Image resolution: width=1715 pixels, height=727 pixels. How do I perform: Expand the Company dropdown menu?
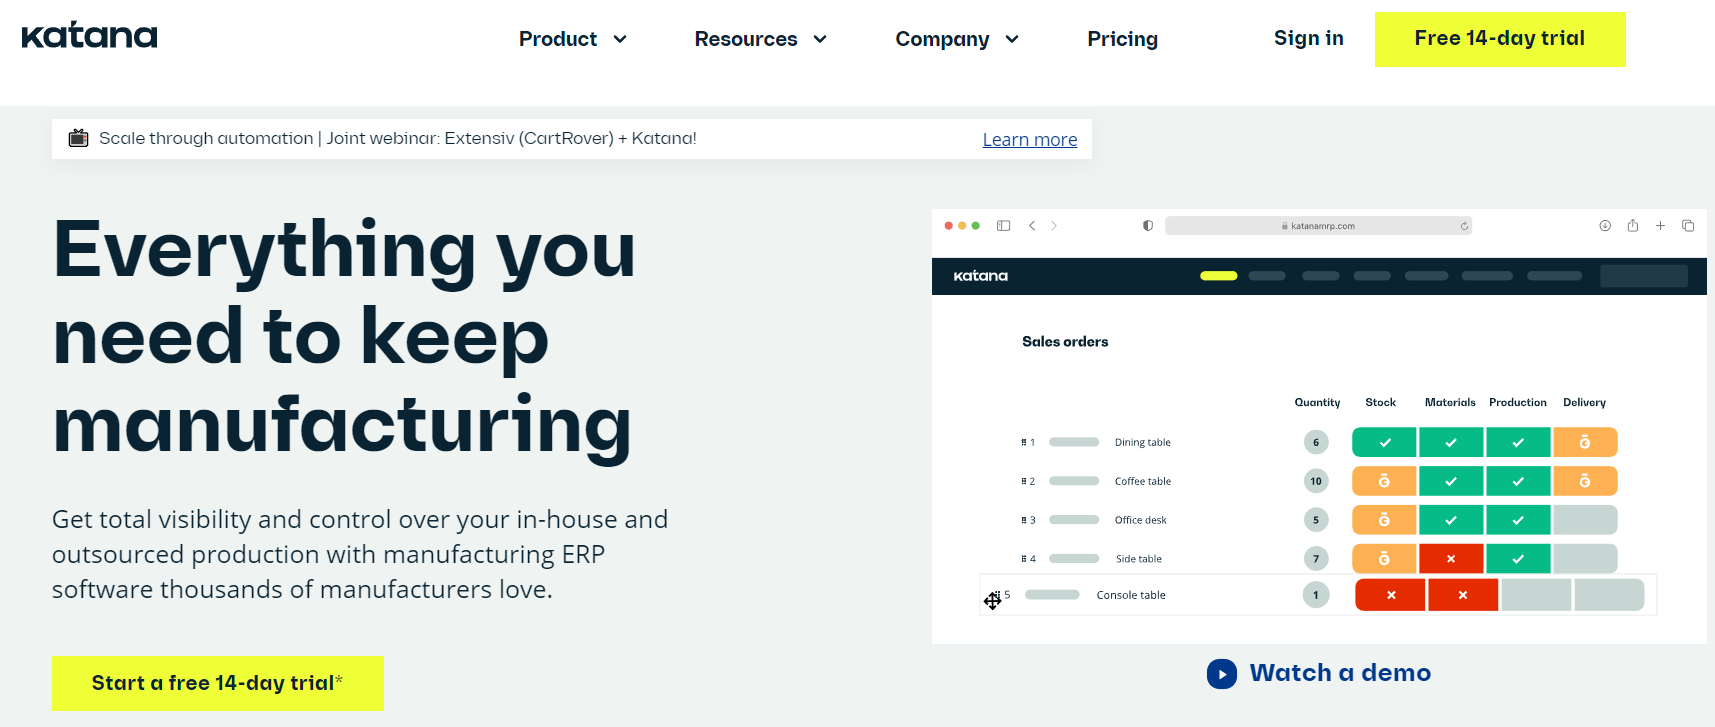956,39
